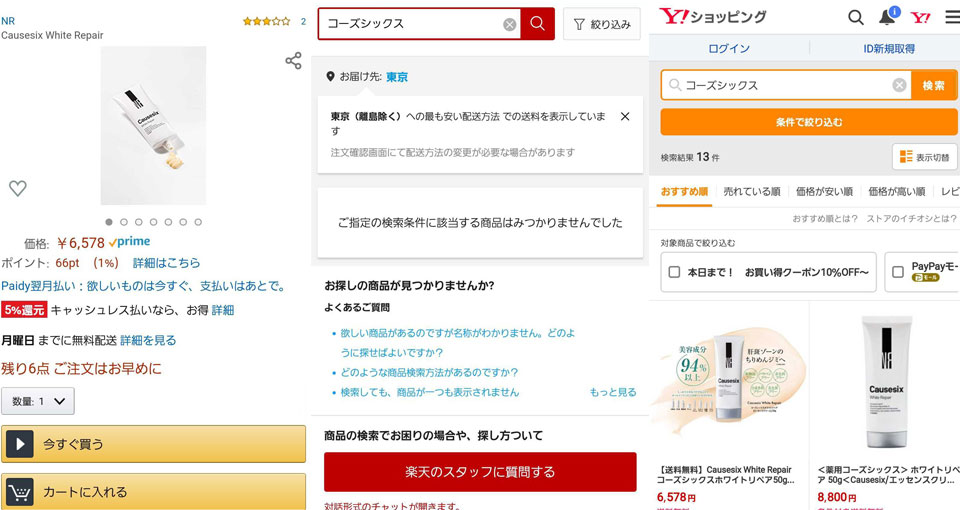Expand FAQ list with もっと見る
960x510 pixels.
coord(613,392)
